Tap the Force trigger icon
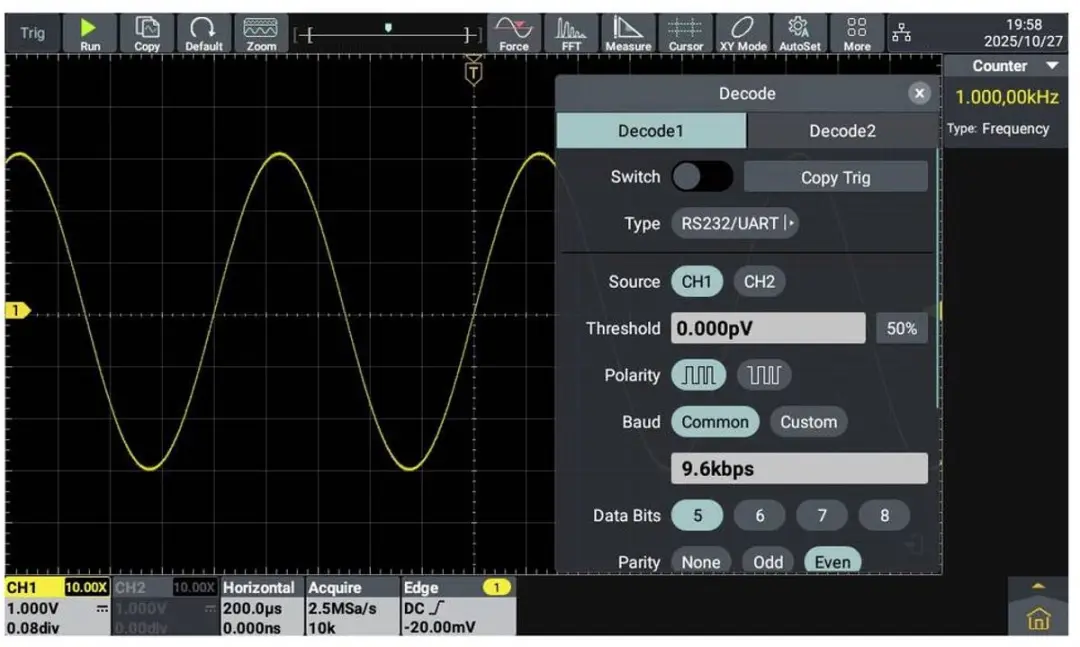 pyautogui.click(x=514, y=33)
